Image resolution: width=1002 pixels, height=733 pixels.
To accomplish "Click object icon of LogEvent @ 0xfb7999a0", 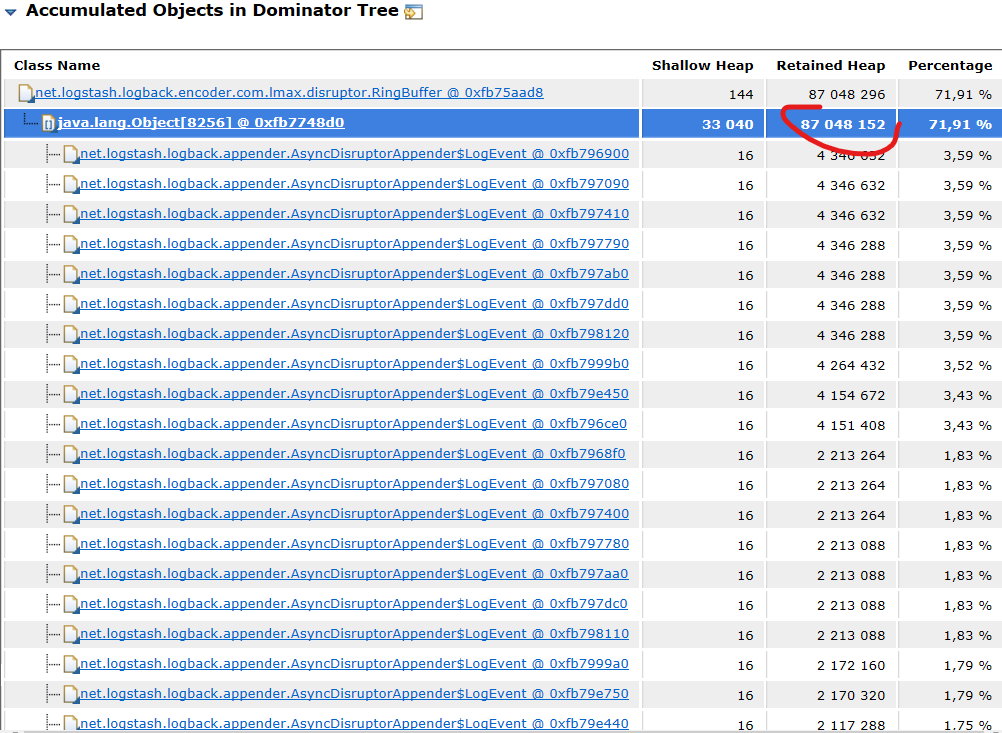I will (71, 665).
